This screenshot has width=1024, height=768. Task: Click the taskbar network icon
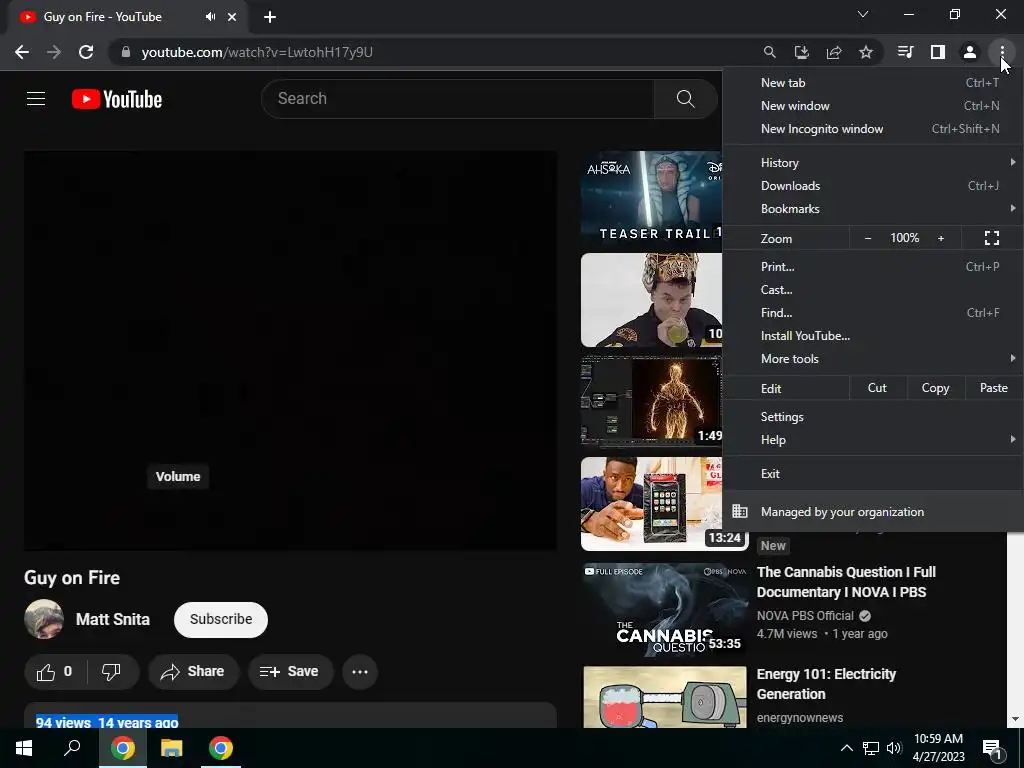click(x=871, y=748)
